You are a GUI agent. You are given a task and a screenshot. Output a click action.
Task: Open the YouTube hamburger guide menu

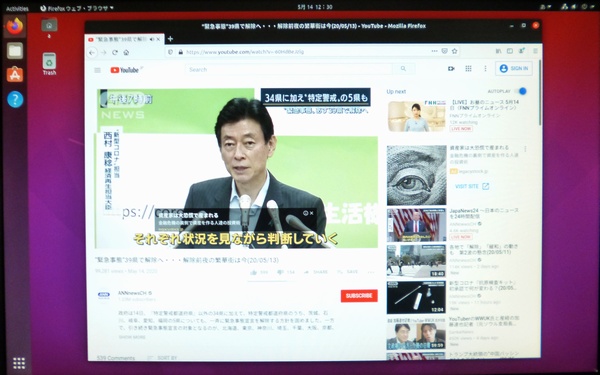point(98,70)
